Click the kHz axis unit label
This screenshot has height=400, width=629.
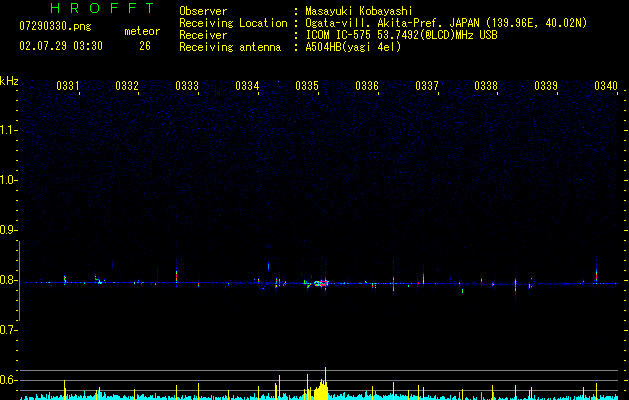click(x=9, y=81)
